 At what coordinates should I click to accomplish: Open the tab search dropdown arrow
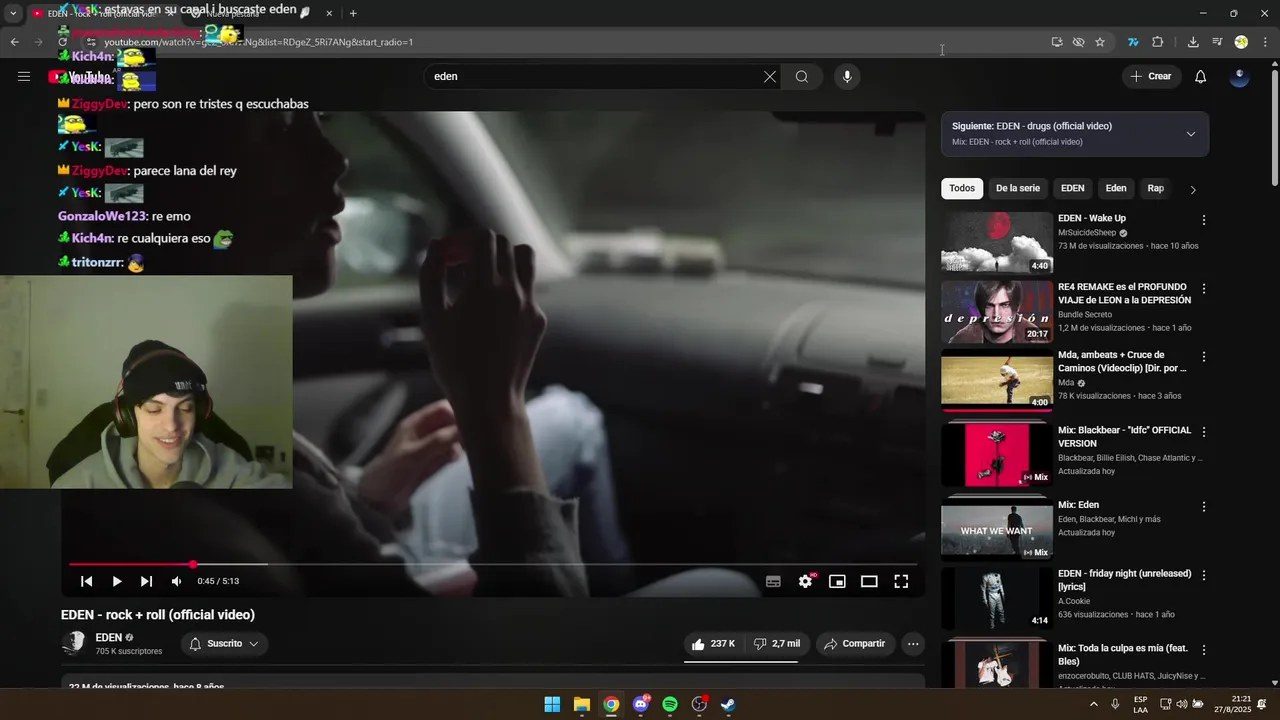click(x=13, y=13)
